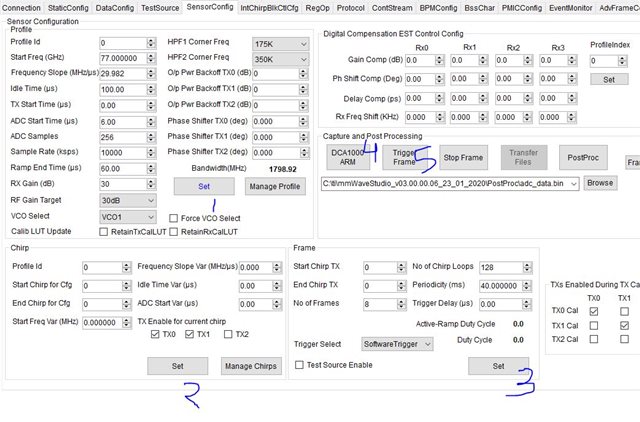Open the PostProc button

point(583,158)
